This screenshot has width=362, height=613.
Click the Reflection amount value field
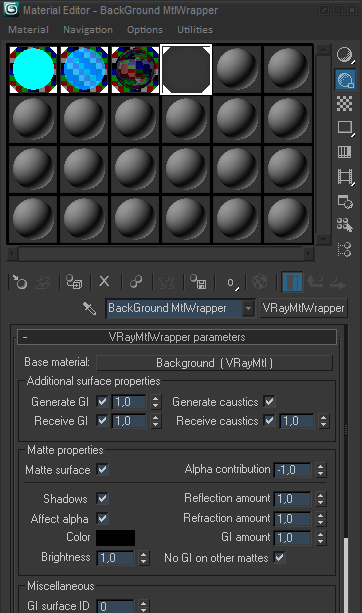(293, 498)
